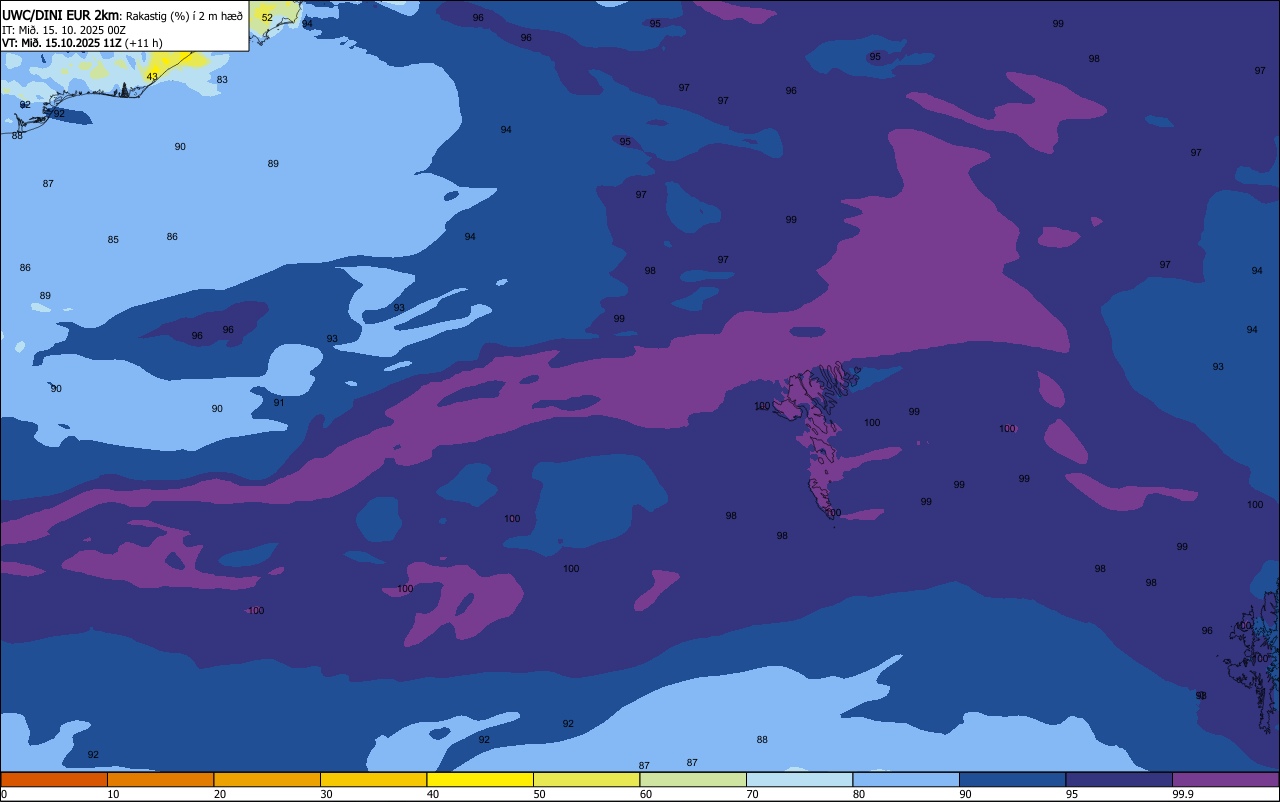
Task: Click the "83" humidity value on the map
Action: 222,80
